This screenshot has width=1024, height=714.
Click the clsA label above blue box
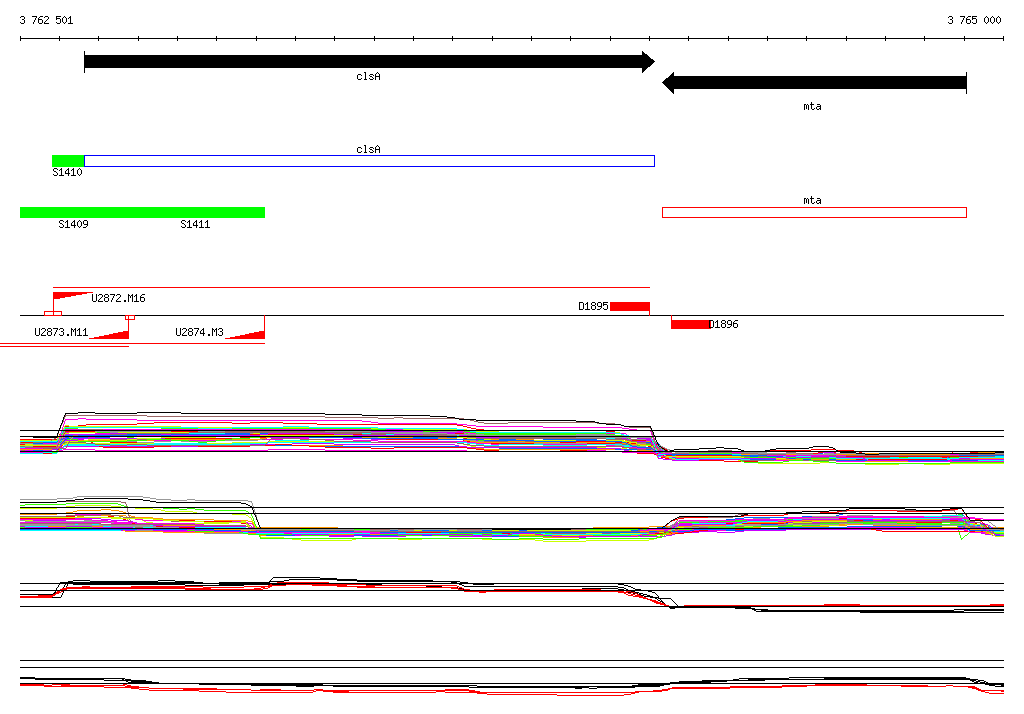(x=368, y=150)
